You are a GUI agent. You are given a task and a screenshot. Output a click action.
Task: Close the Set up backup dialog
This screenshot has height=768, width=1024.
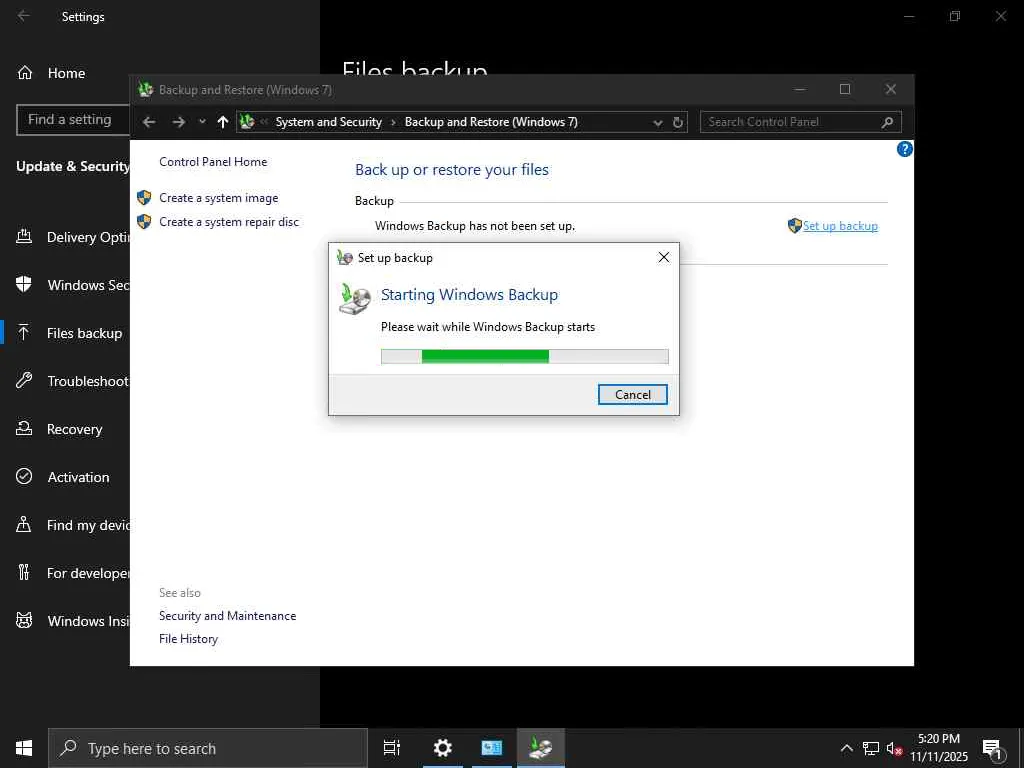(x=664, y=257)
